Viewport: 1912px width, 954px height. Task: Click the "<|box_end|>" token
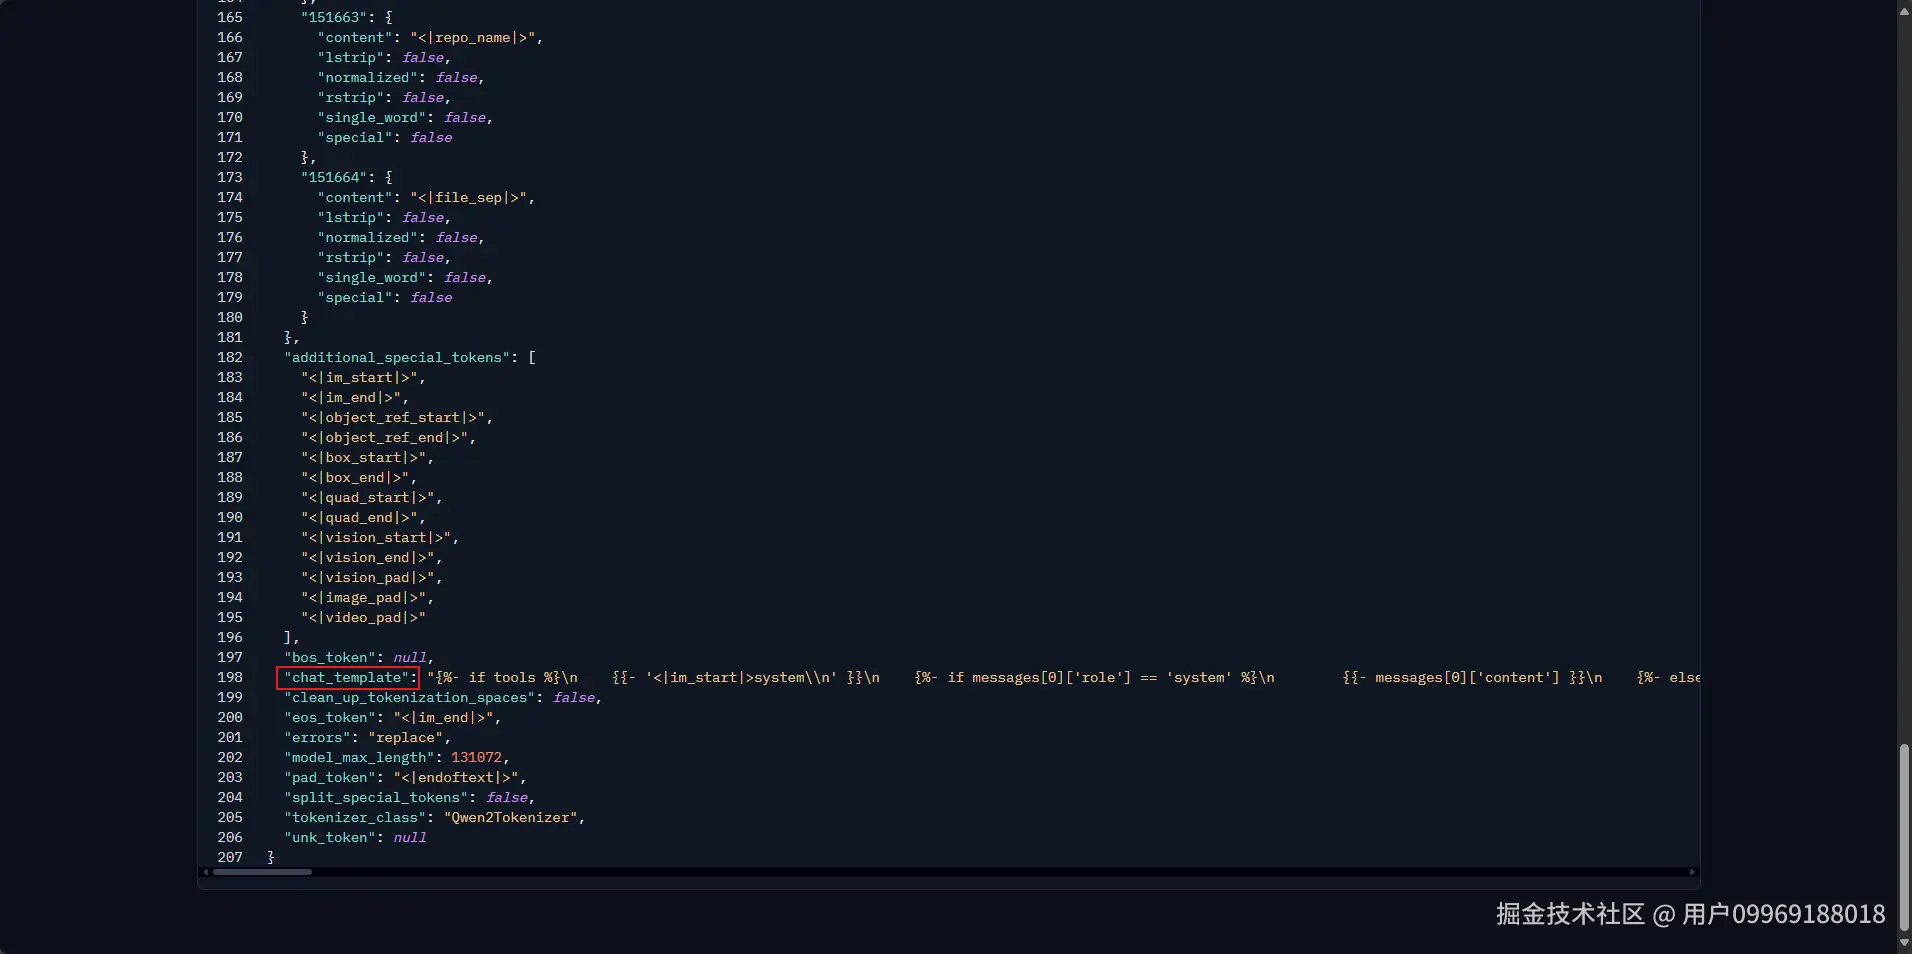(355, 478)
